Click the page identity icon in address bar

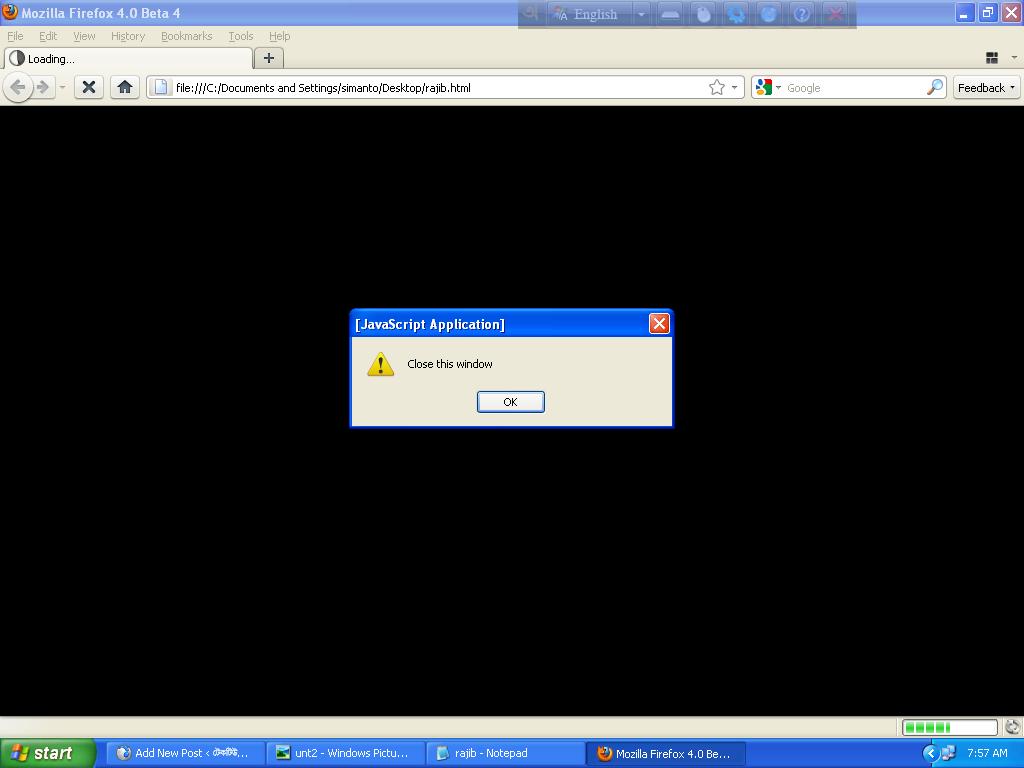(160, 87)
